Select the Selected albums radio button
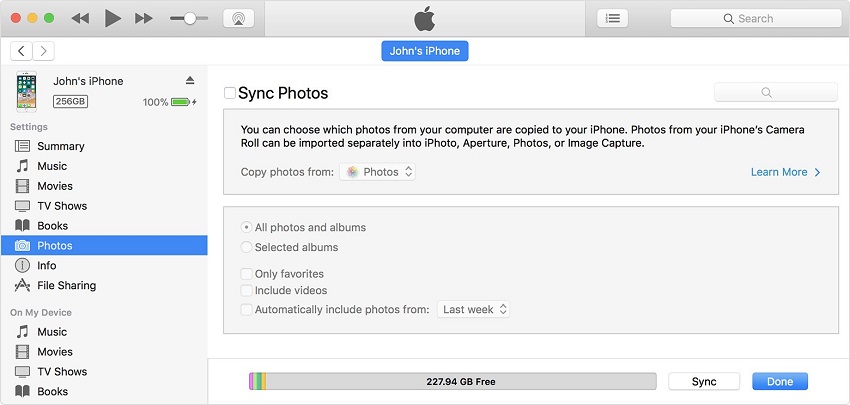This screenshot has width=850, height=405. pos(246,247)
